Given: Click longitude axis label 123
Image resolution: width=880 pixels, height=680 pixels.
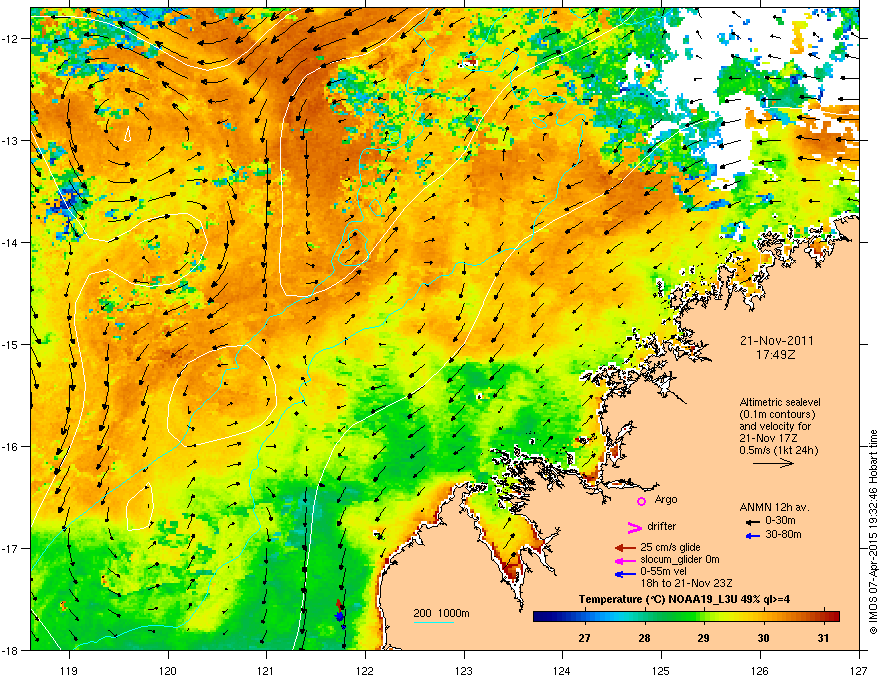Looking at the screenshot, I should 464,670.
